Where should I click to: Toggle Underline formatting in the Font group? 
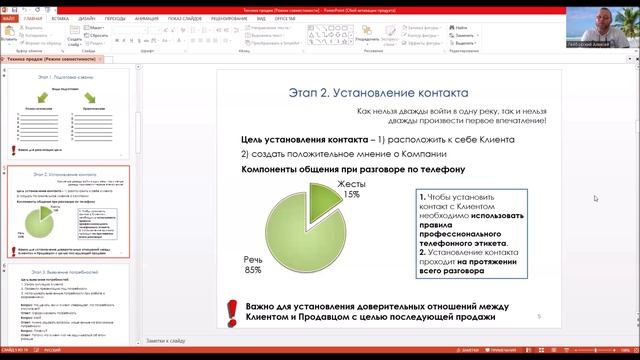(x=131, y=41)
